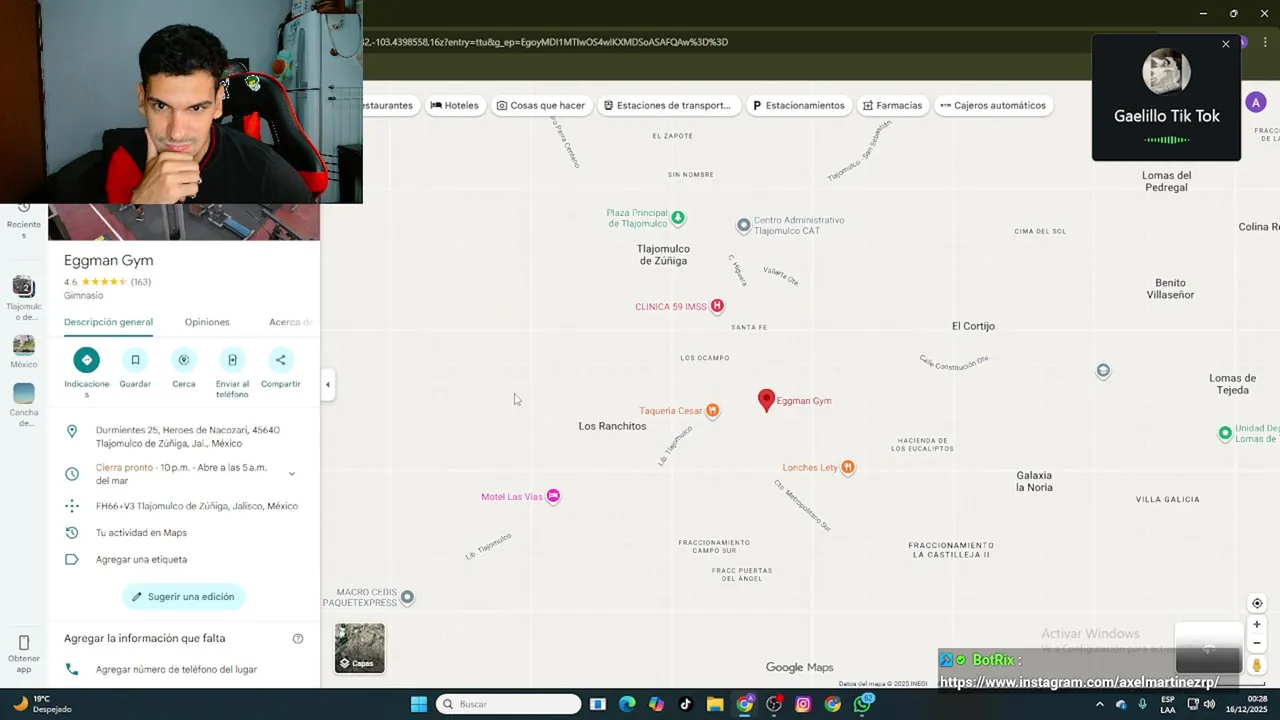Click the show my location button

tap(1257, 603)
